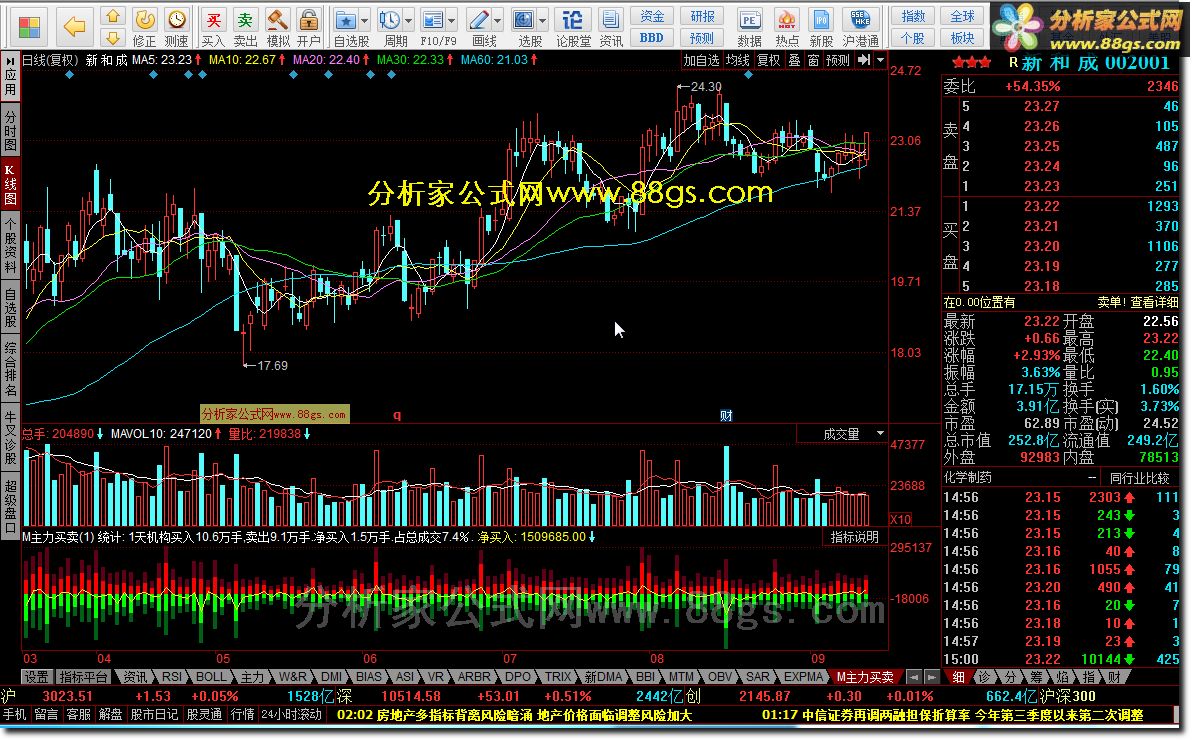The image size is (1192, 740).
Task: Open the 新股 IPO icon
Action: pos(821,27)
